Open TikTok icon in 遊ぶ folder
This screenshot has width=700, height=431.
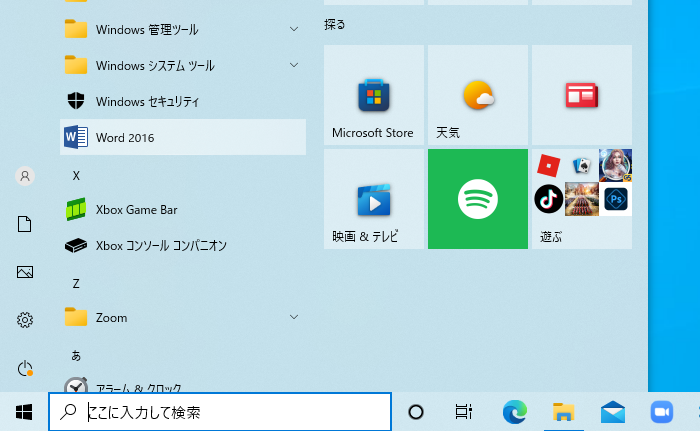[x=549, y=199]
